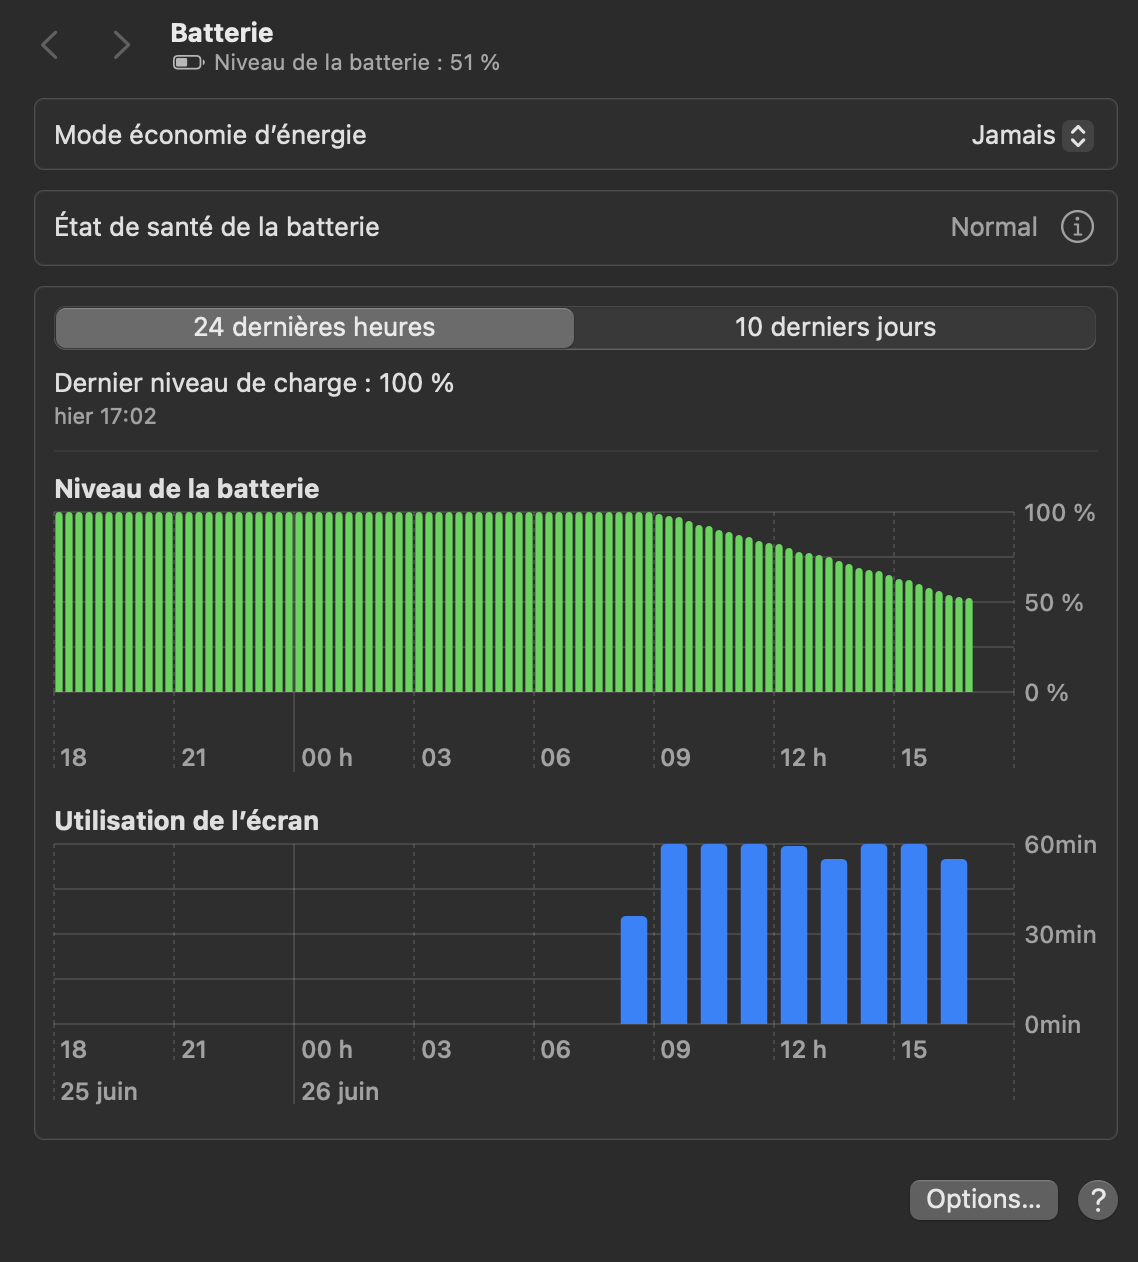Viewport: 1138px width, 1262px height.
Task: Select the 24 dernières heures tab
Action: point(314,327)
